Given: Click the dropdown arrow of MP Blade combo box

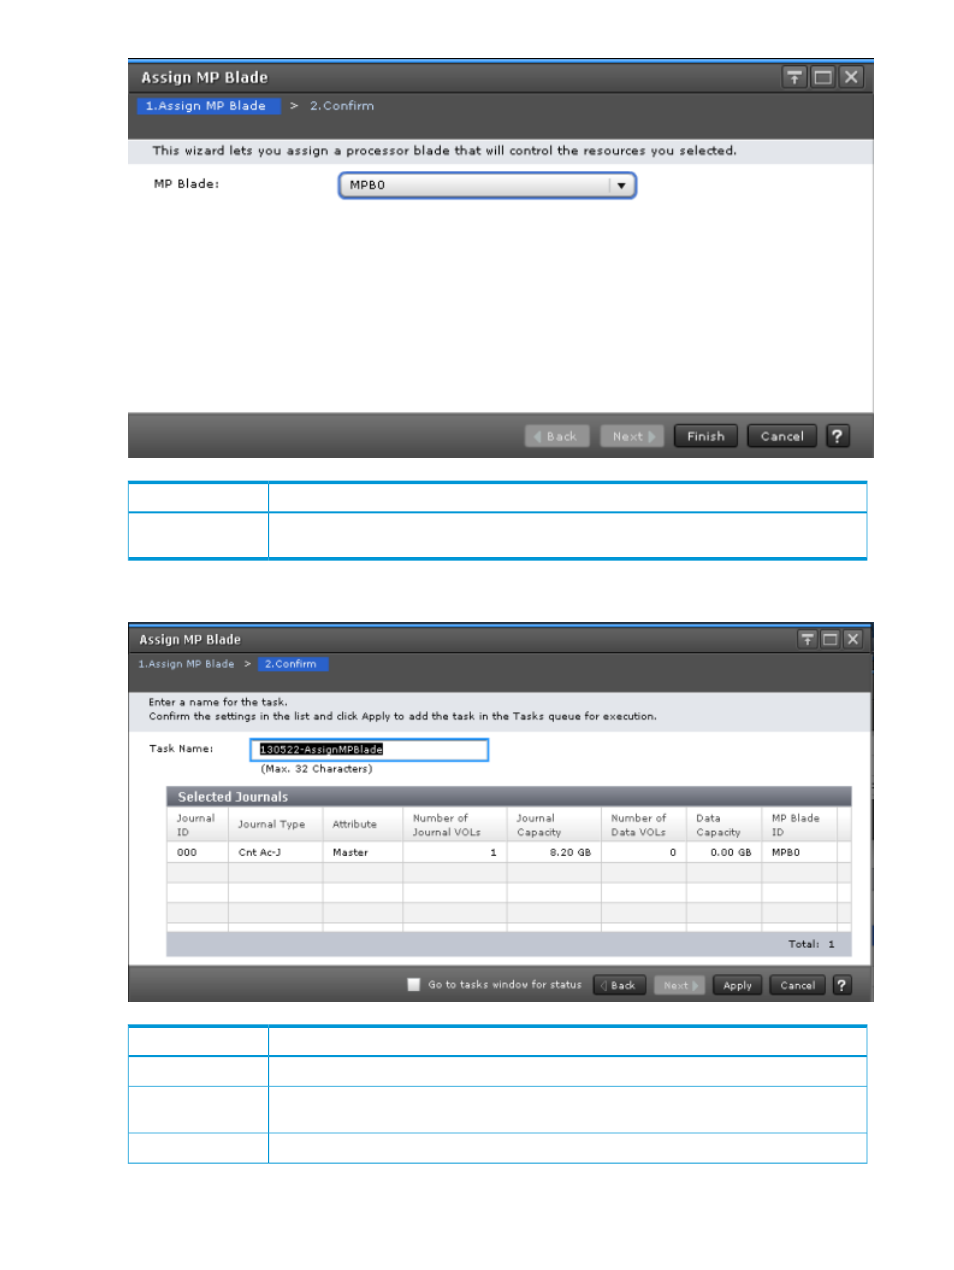Looking at the screenshot, I should tap(621, 185).
